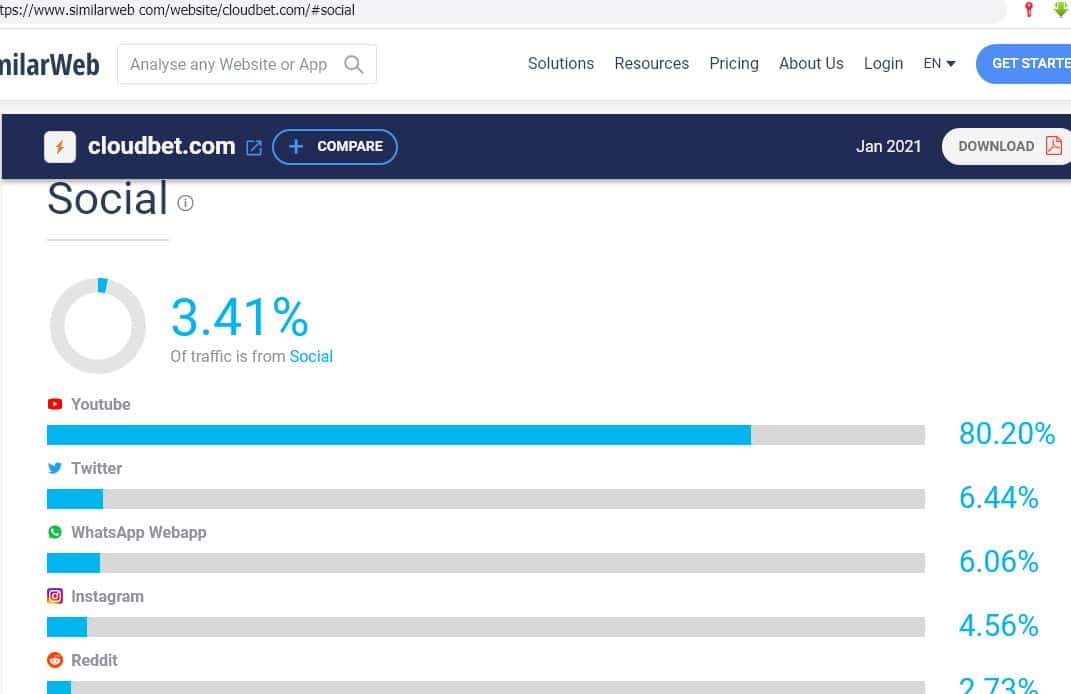Image resolution: width=1071 pixels, height=694 pixels.
Task: Open the About Us menu
Action: (811, 64)
